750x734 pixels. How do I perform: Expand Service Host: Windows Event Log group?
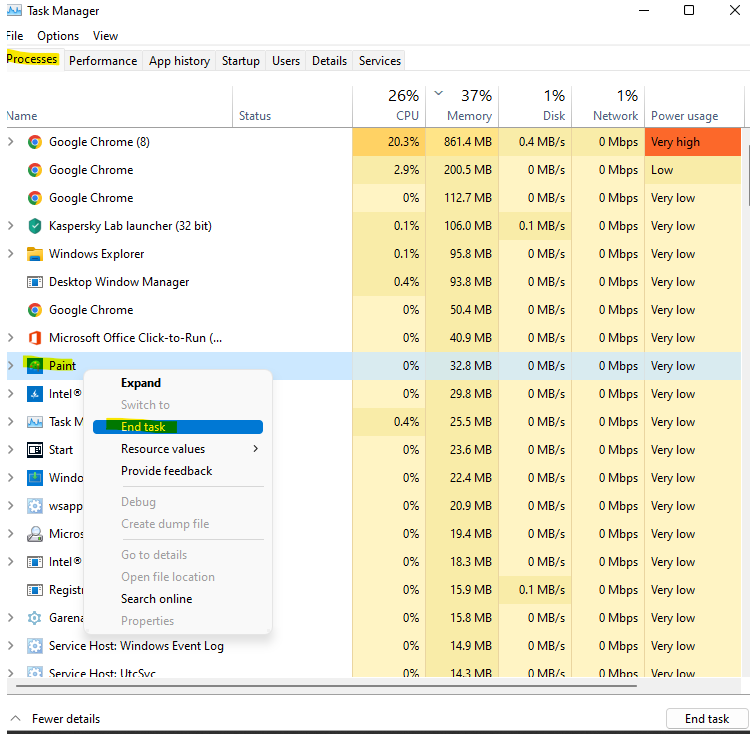coord(11,646)
